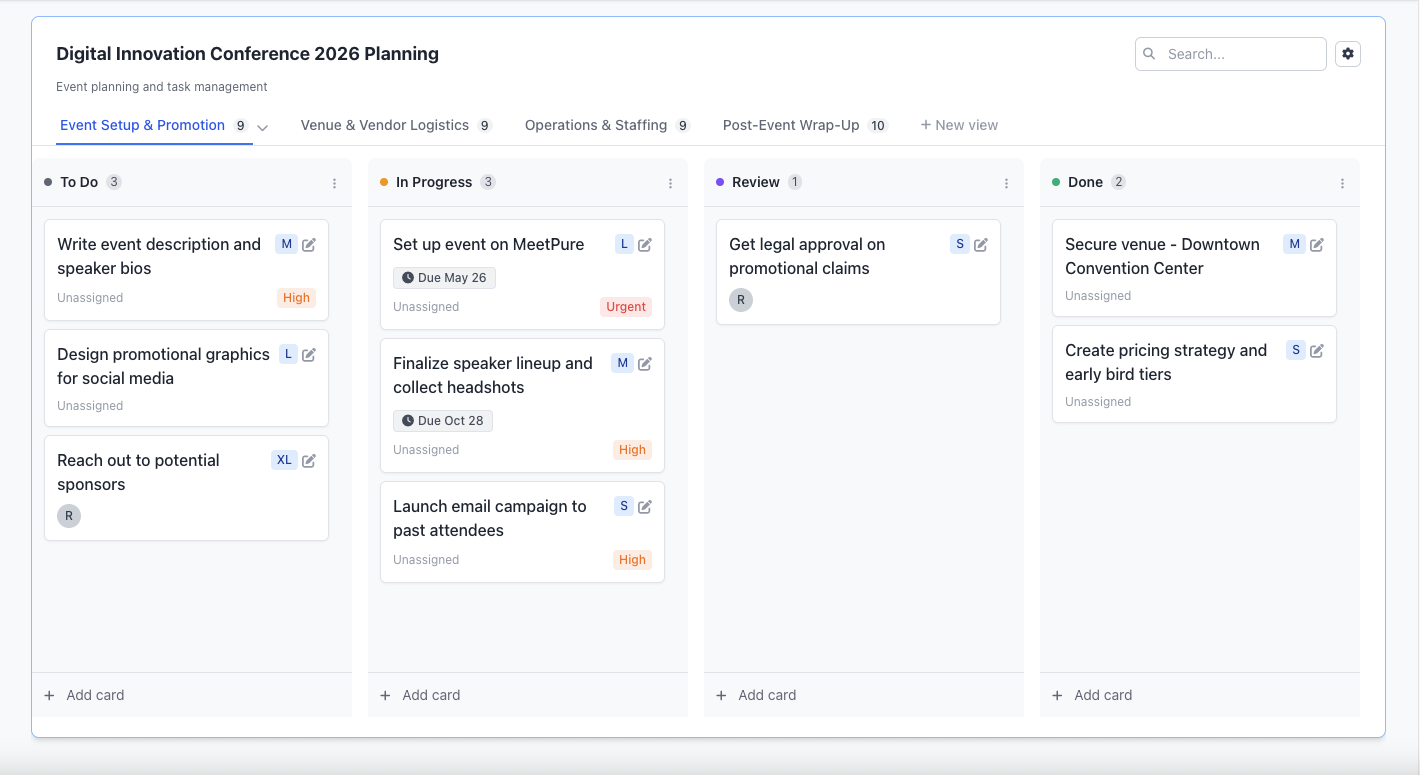This screenshot has height=775, width=1420.
Task: Click the edit icon on the pricing strategy card
Action: (x=1317, y=350)
